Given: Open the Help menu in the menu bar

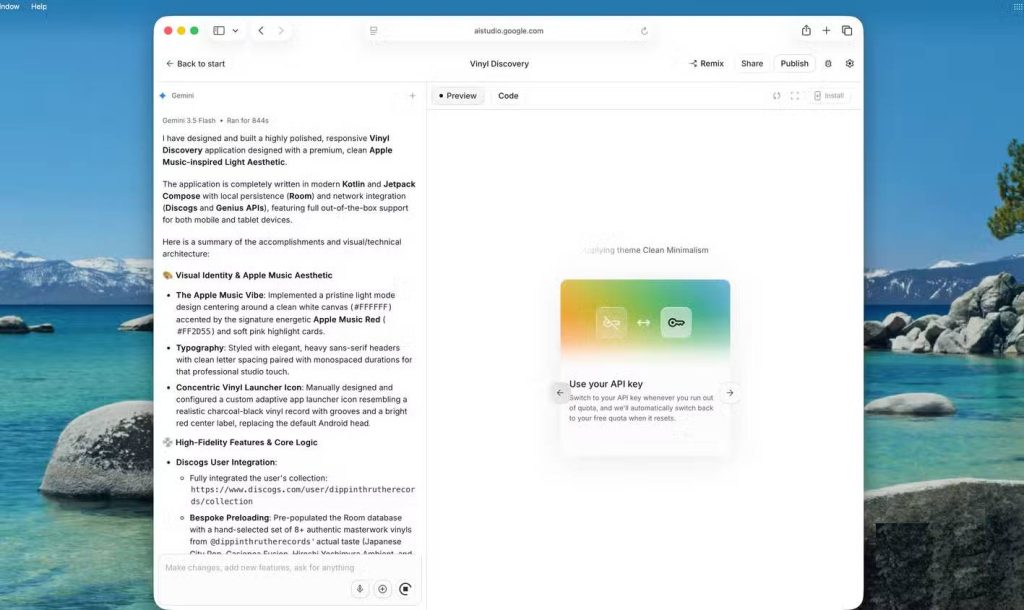Looking at the screenshot, I should (39, 7).
